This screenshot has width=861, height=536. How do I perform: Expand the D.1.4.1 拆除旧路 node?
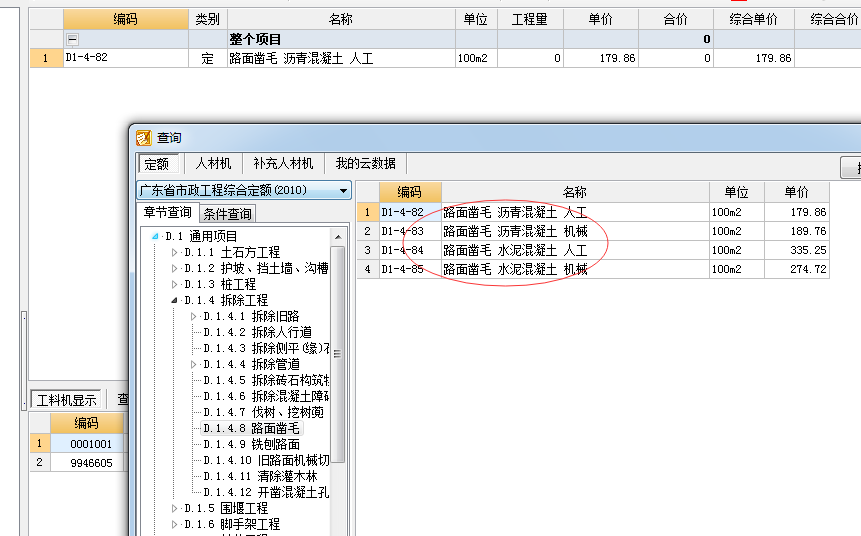point(193,316)
